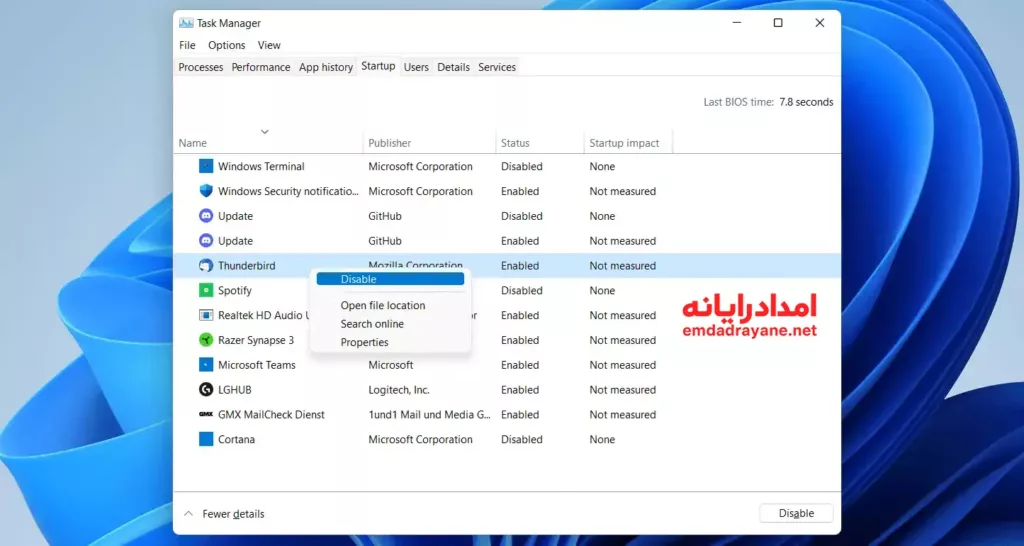
Task: Select the Microsoft Teams row name
Action: pyautogui.click(x=257, y=365)
